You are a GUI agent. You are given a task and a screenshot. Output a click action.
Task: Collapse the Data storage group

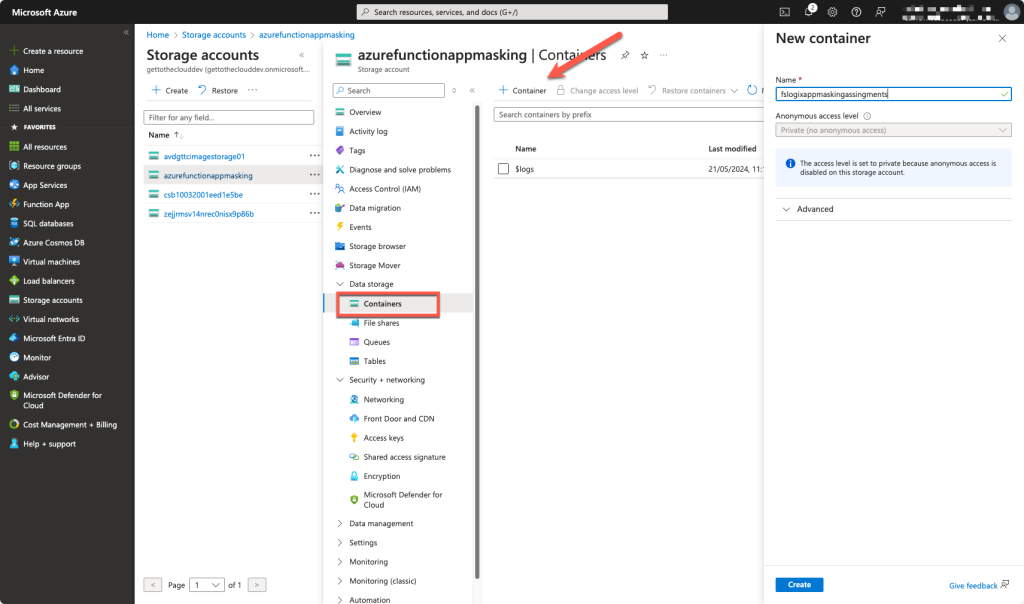pyautogui.click(x=340, y=284)
